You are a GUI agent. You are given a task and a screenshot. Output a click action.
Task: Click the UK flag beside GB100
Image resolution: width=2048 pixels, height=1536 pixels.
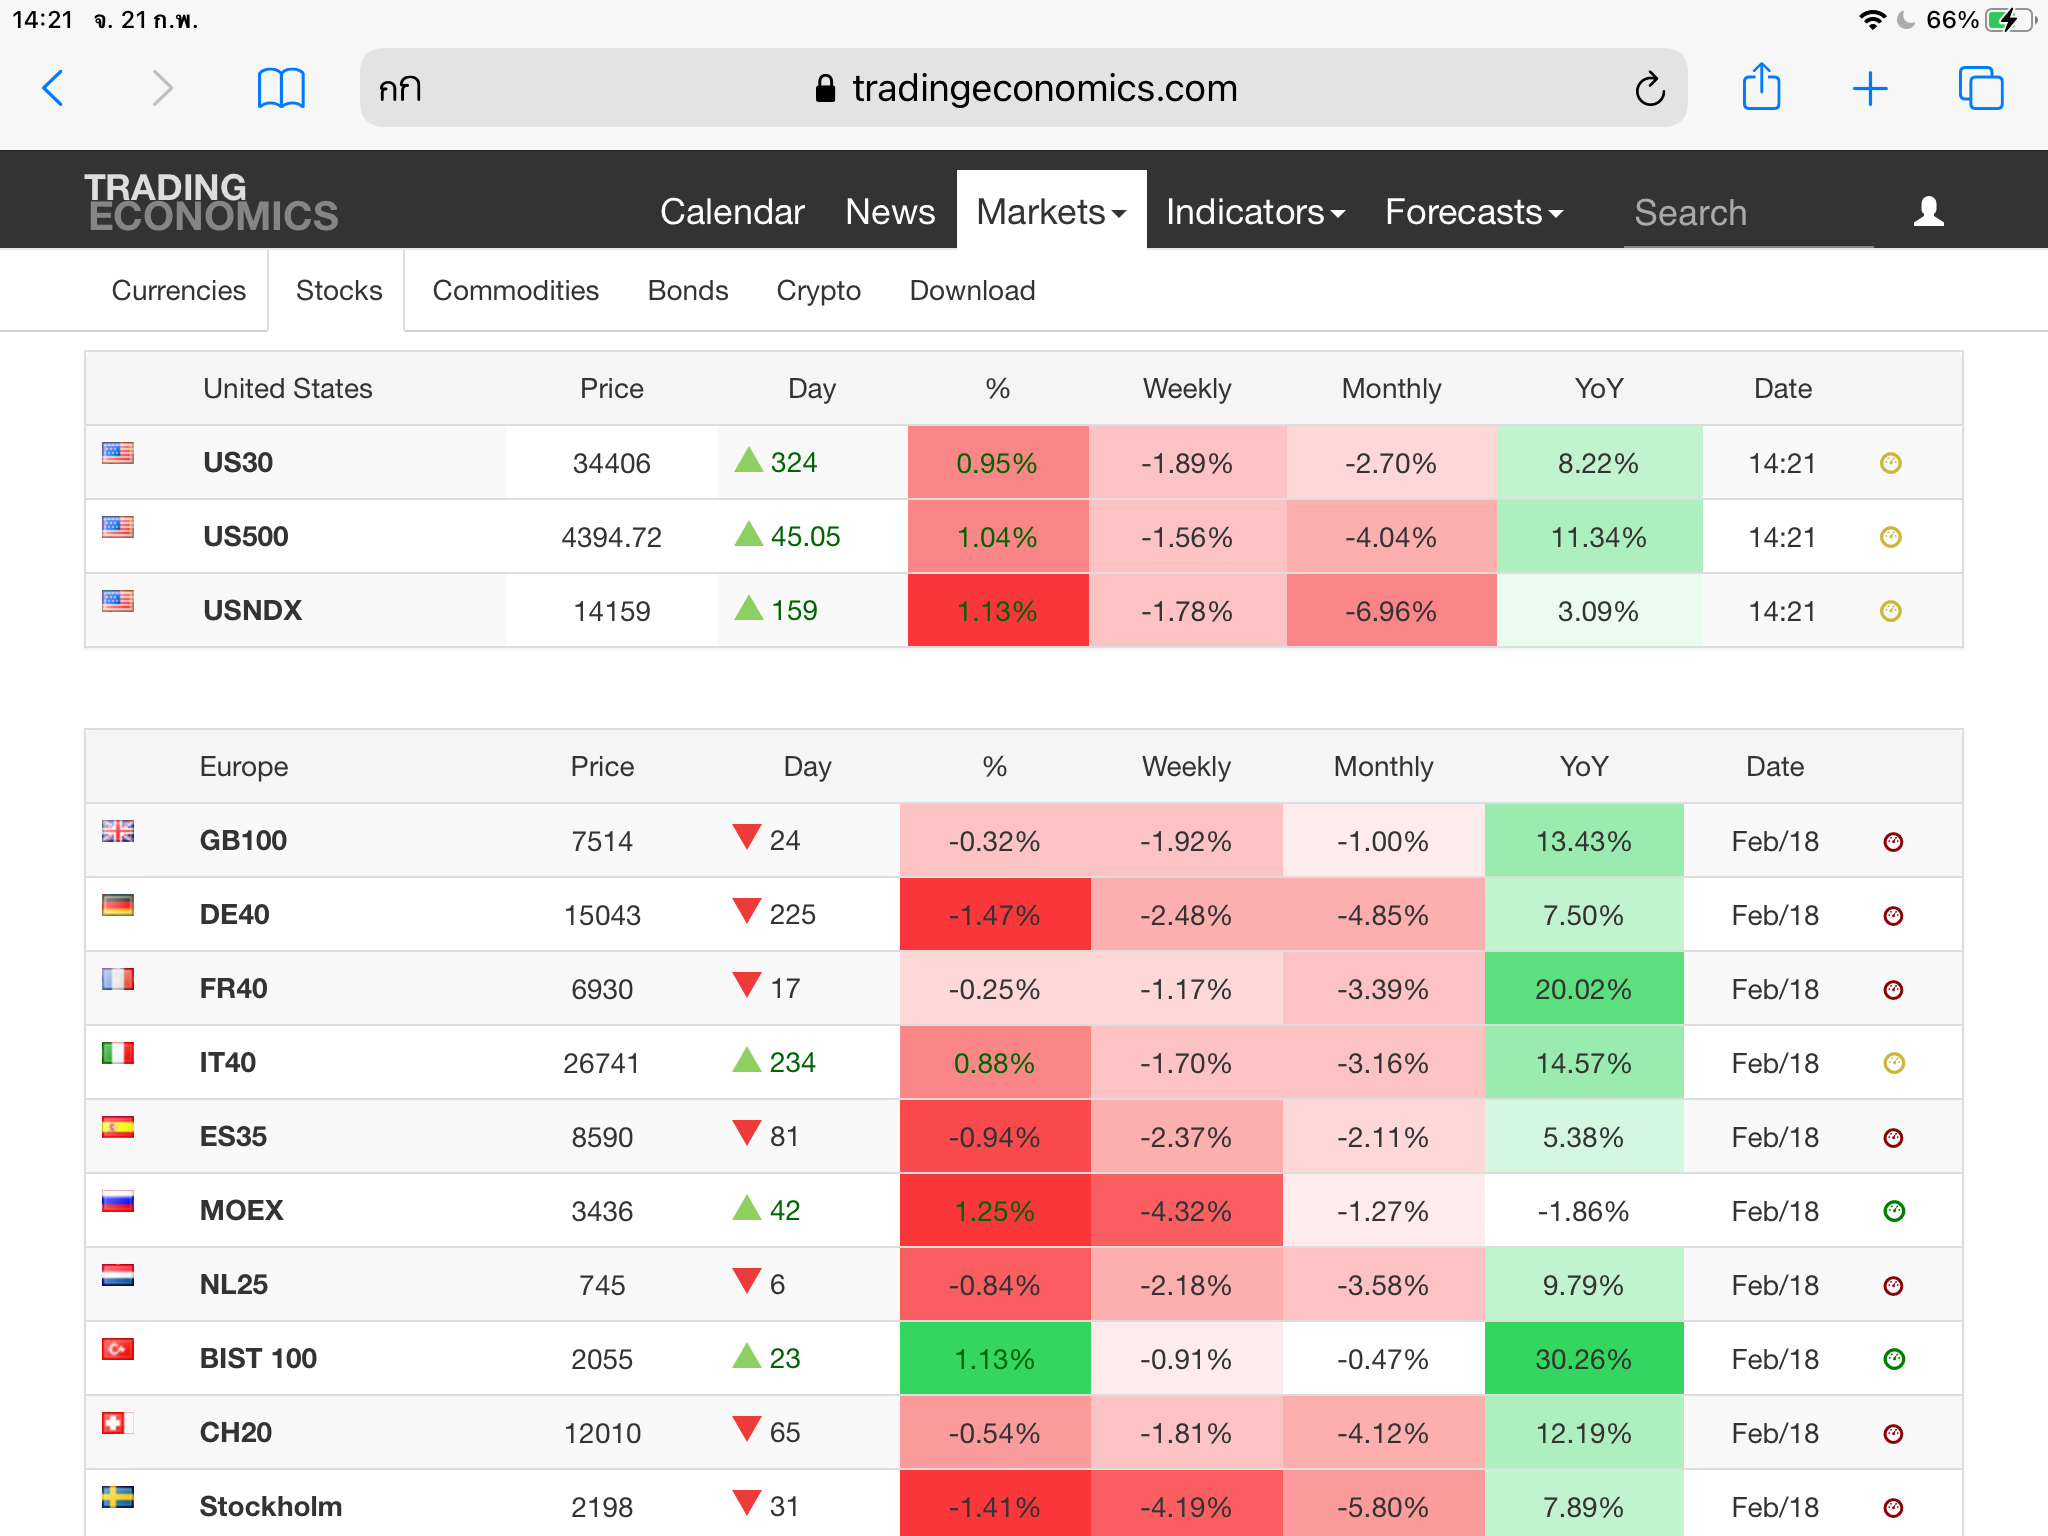[x=118, y=831]
